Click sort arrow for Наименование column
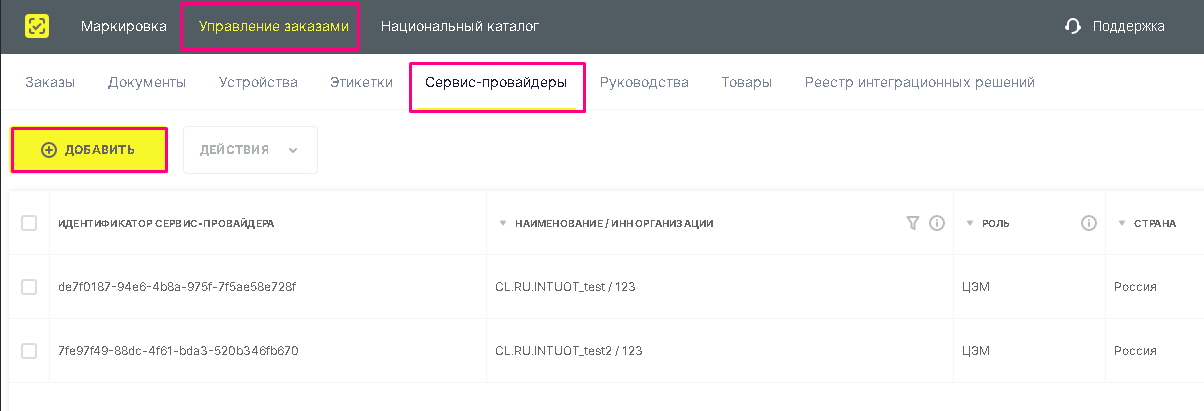1204x411 pixels. point(503,224)
